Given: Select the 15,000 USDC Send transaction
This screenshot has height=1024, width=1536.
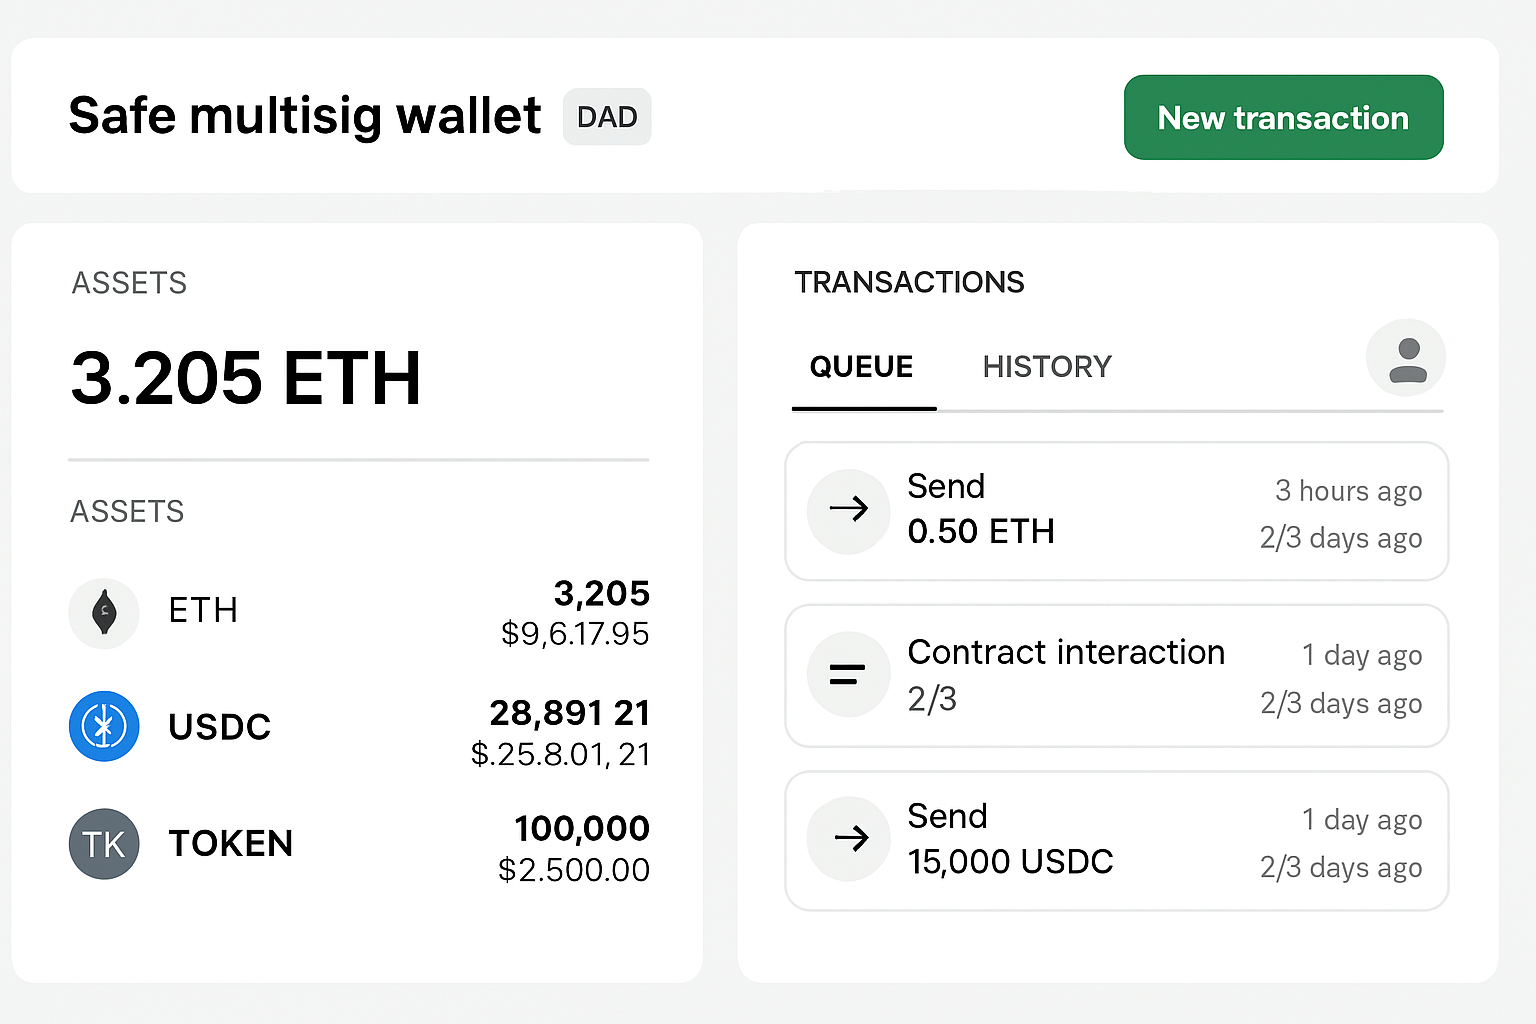Looking at the screenshot, I should (x=1116, y=840).
